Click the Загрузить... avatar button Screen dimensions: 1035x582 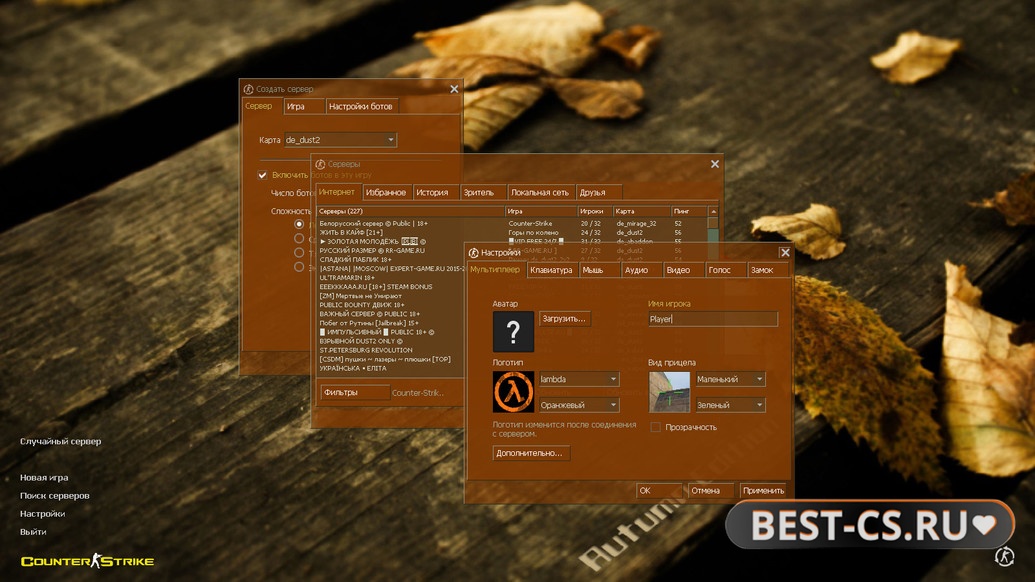(564, 319)
